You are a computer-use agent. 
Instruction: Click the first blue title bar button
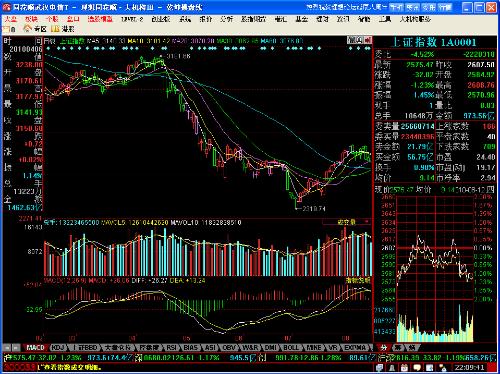click(x=396, y=7)
